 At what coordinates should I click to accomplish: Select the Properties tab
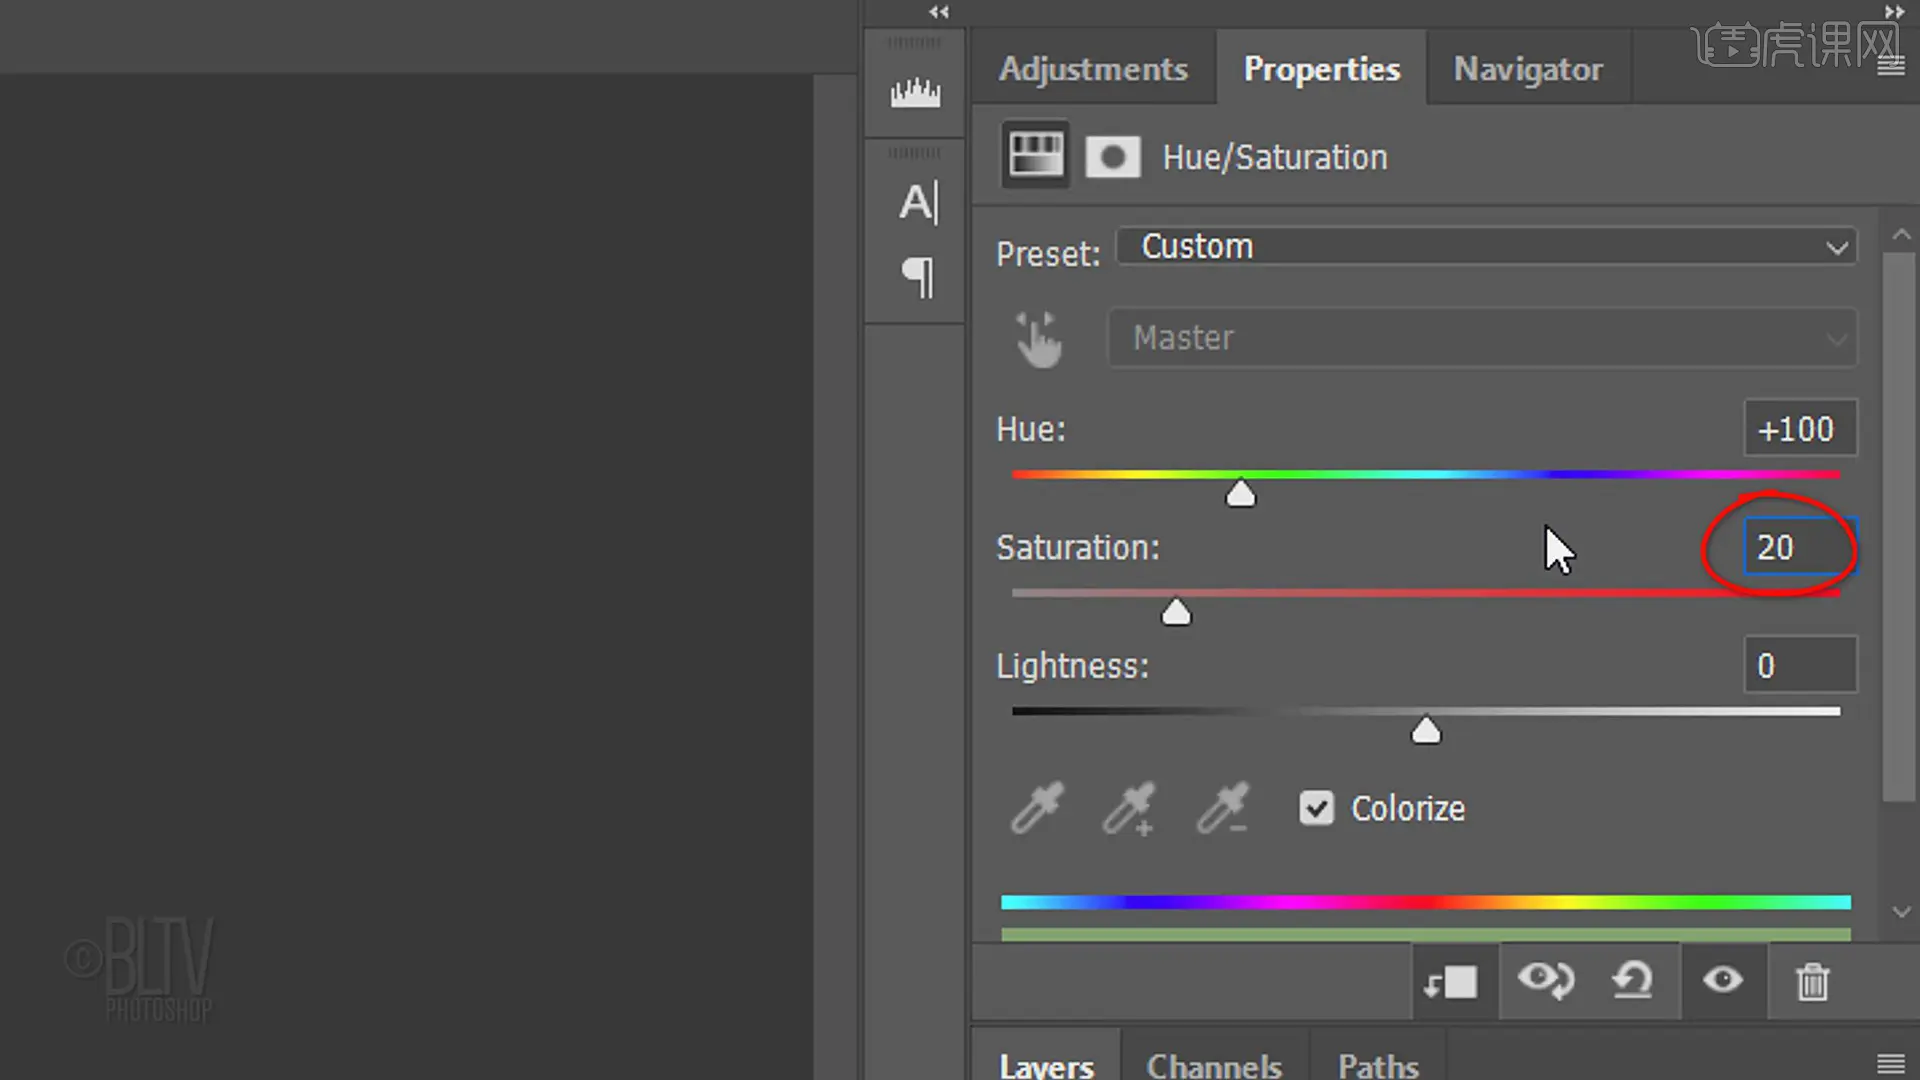(x=1322, y=68)
